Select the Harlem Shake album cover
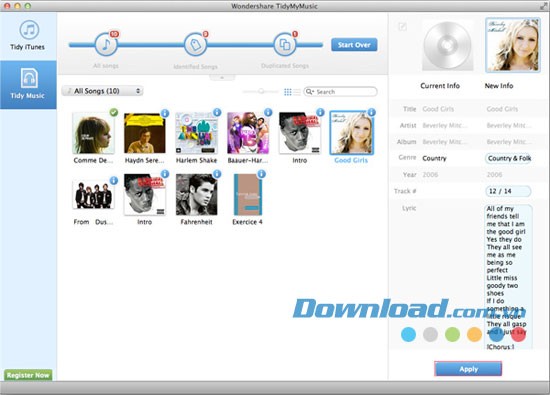550x395 pixels. 196,133
